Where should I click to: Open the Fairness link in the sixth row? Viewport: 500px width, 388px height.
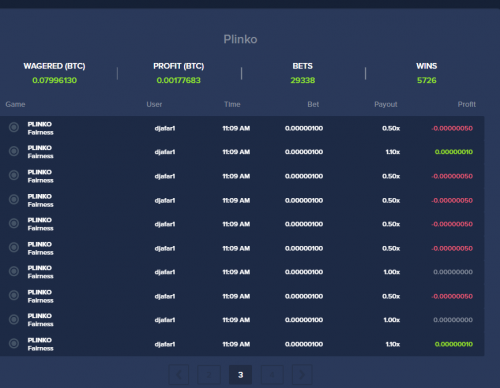tap(41, 253)
